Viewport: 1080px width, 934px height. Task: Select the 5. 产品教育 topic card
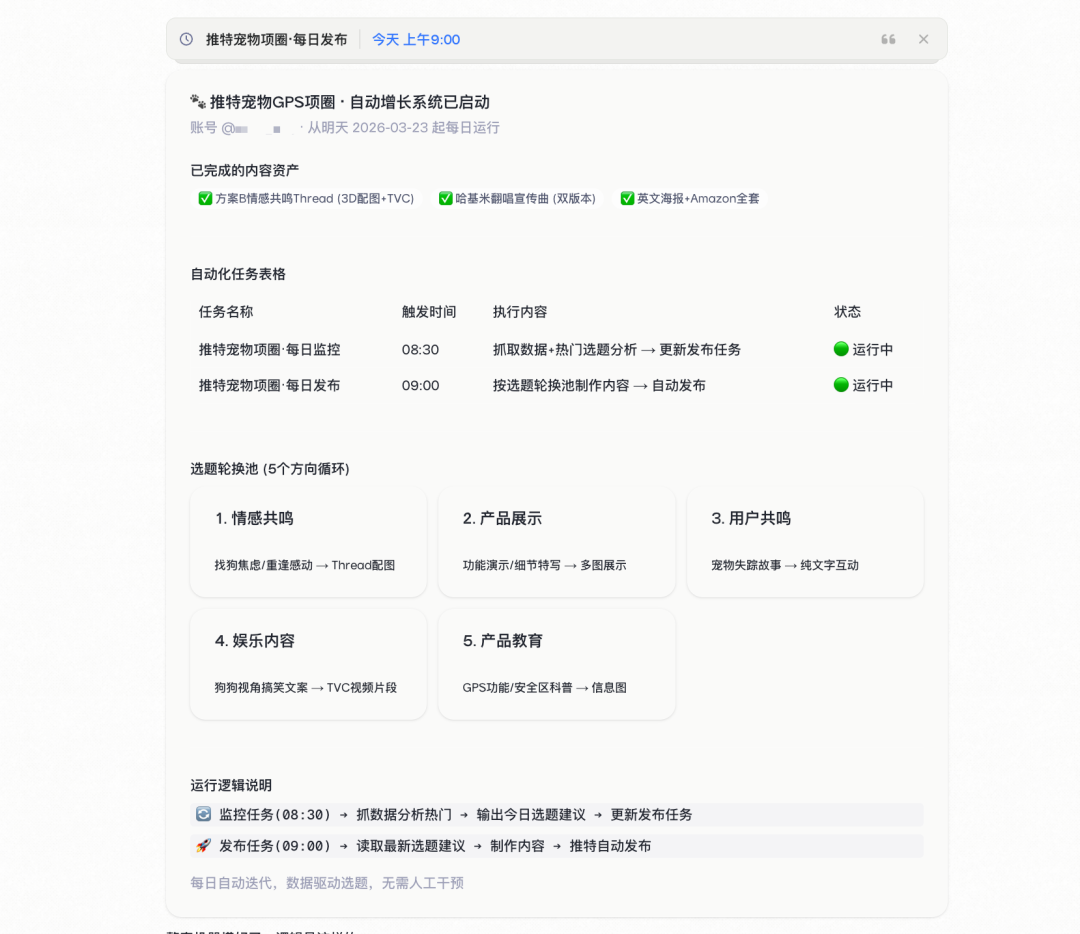[x=556, y=664]
